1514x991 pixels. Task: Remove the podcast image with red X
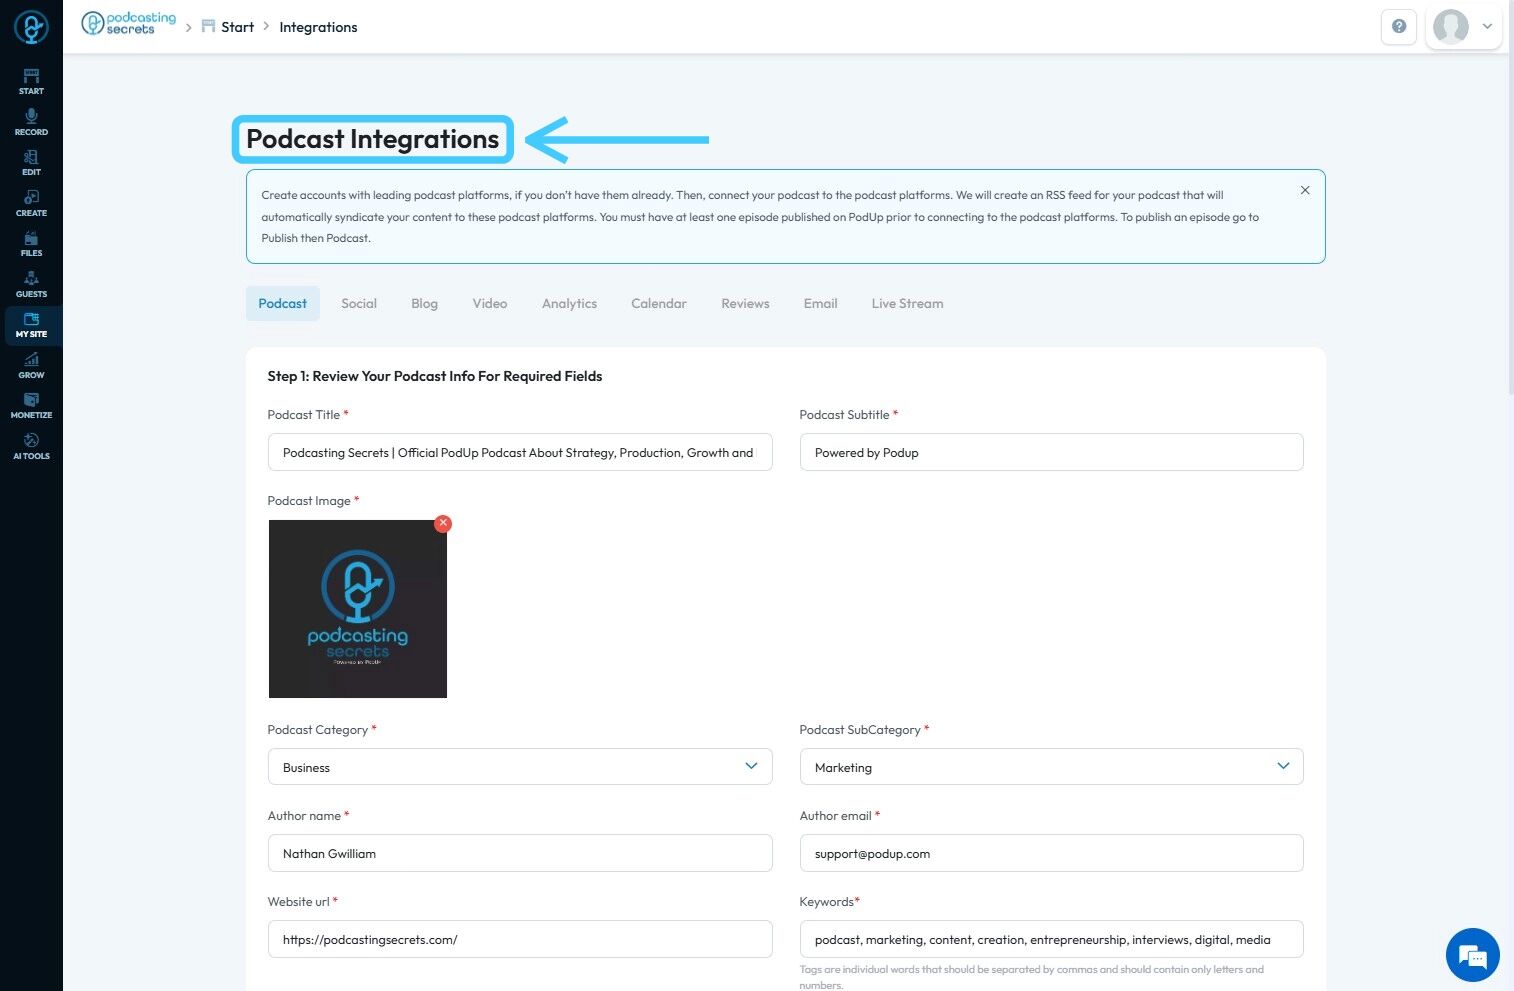tap(443, 523)
